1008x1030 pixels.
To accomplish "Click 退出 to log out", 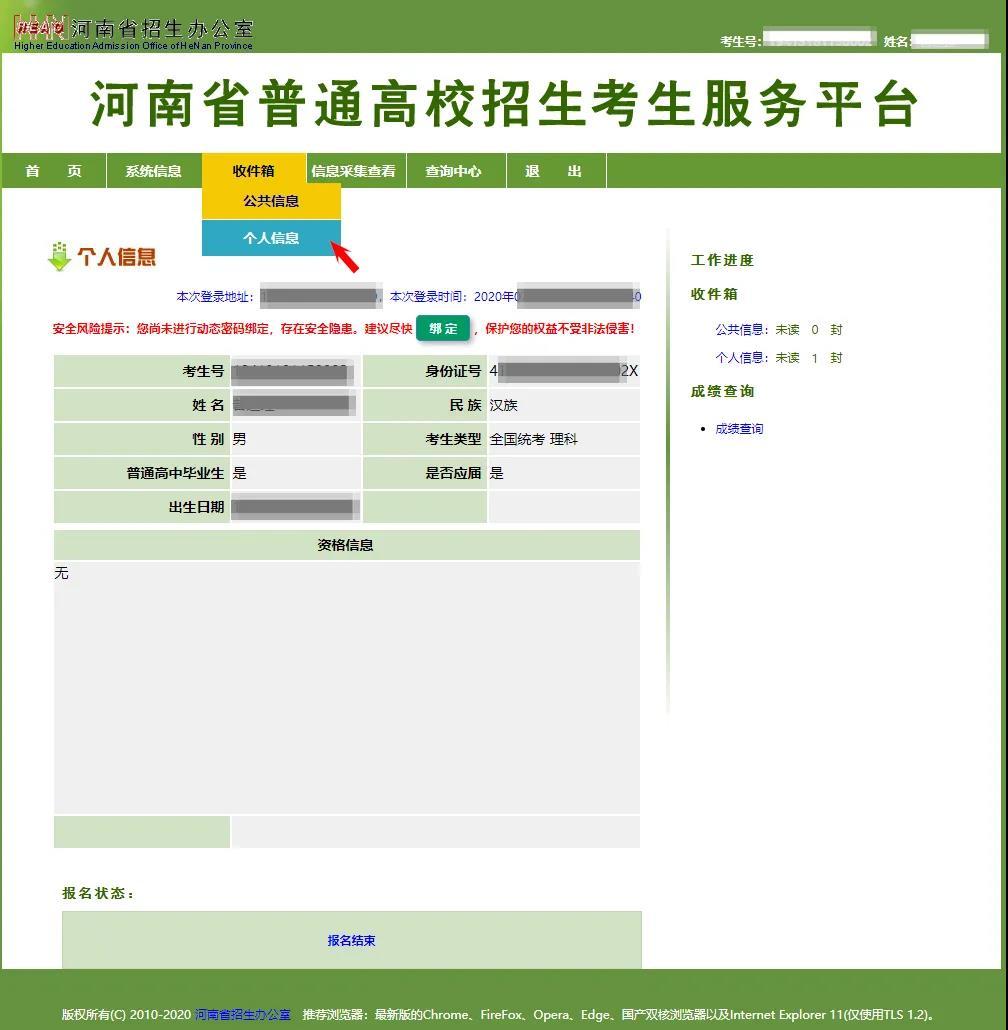I will pyautogui.click(x=550, y=170).
